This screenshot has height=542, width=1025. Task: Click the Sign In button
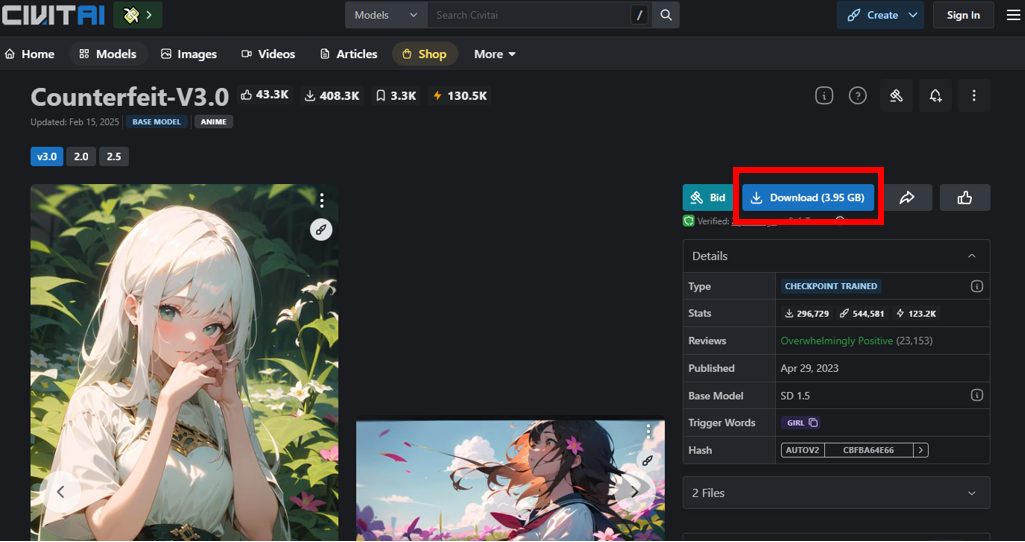[x=963, y=15]
